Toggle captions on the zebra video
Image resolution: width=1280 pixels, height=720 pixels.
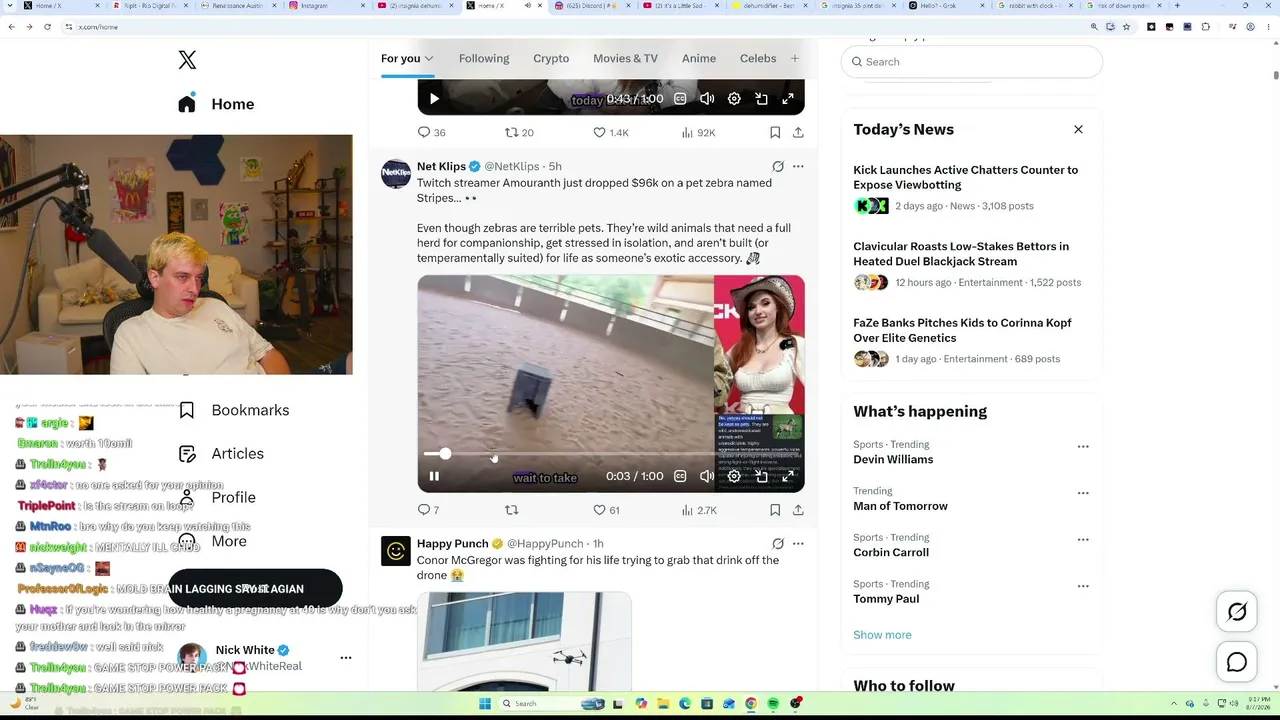tap(680, 476)
